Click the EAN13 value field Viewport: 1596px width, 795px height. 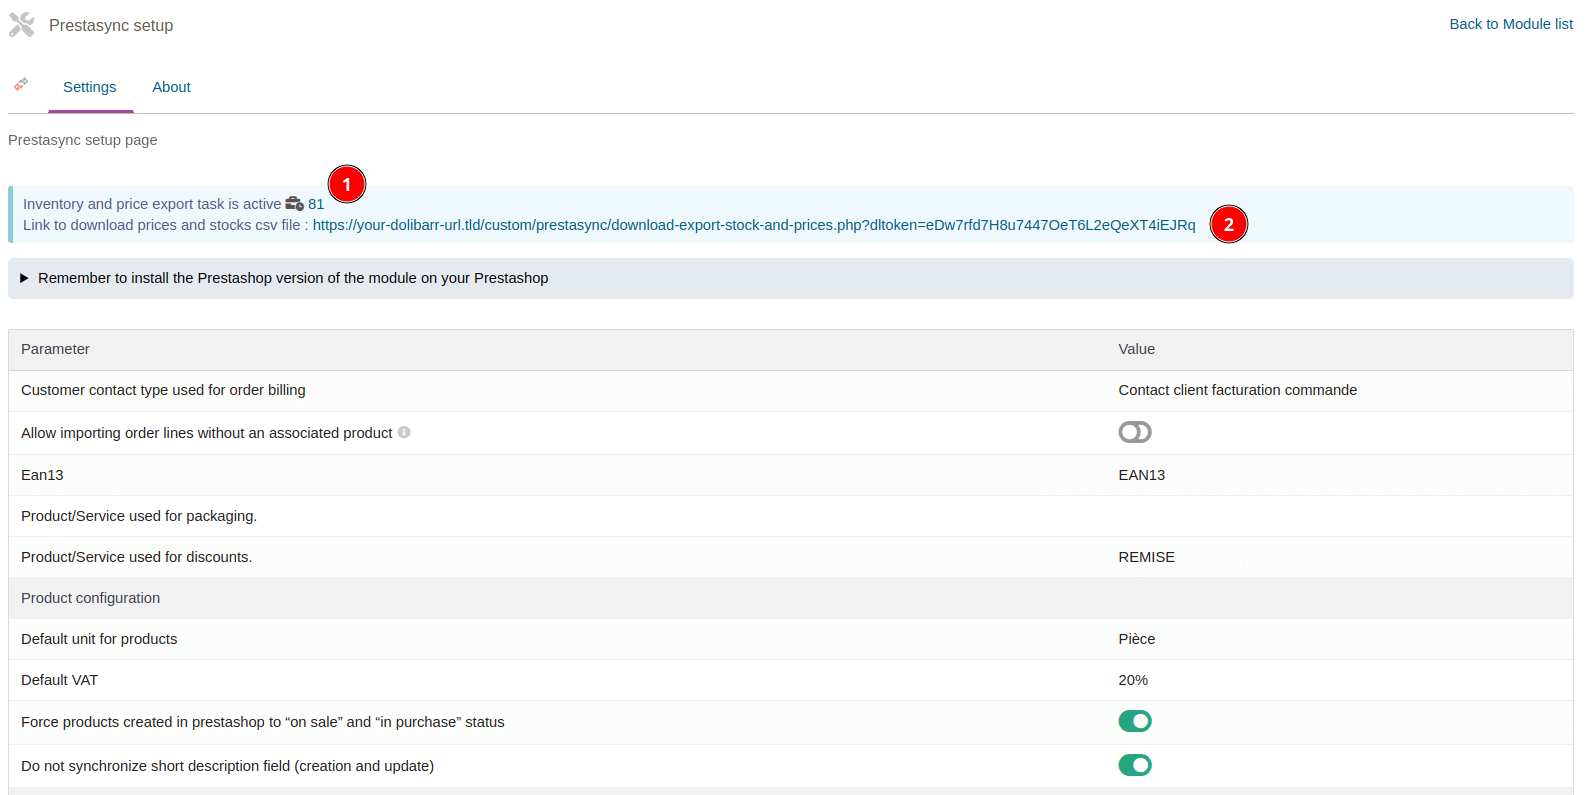pos(1141,475)
